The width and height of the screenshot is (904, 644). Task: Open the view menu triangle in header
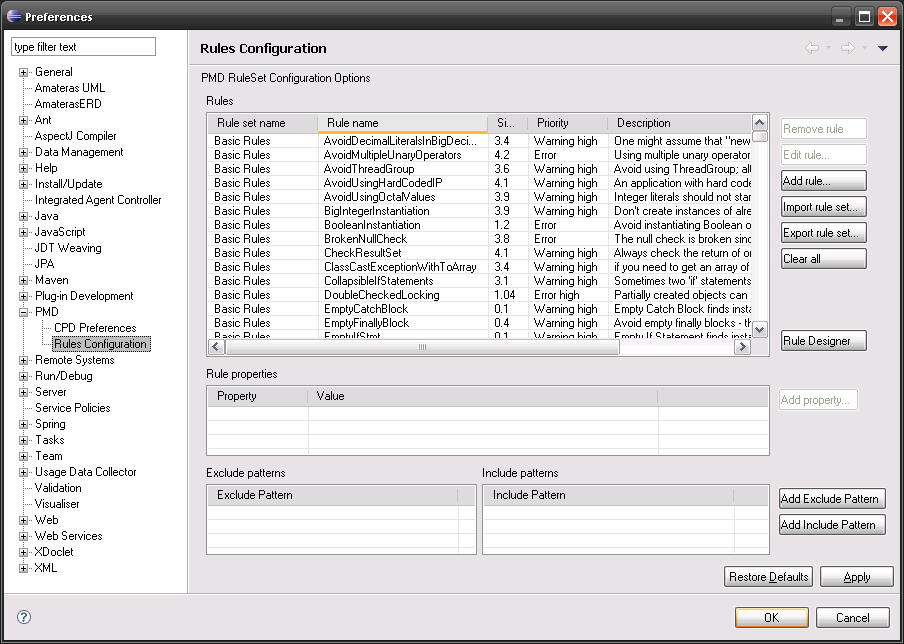coord(882,48)
